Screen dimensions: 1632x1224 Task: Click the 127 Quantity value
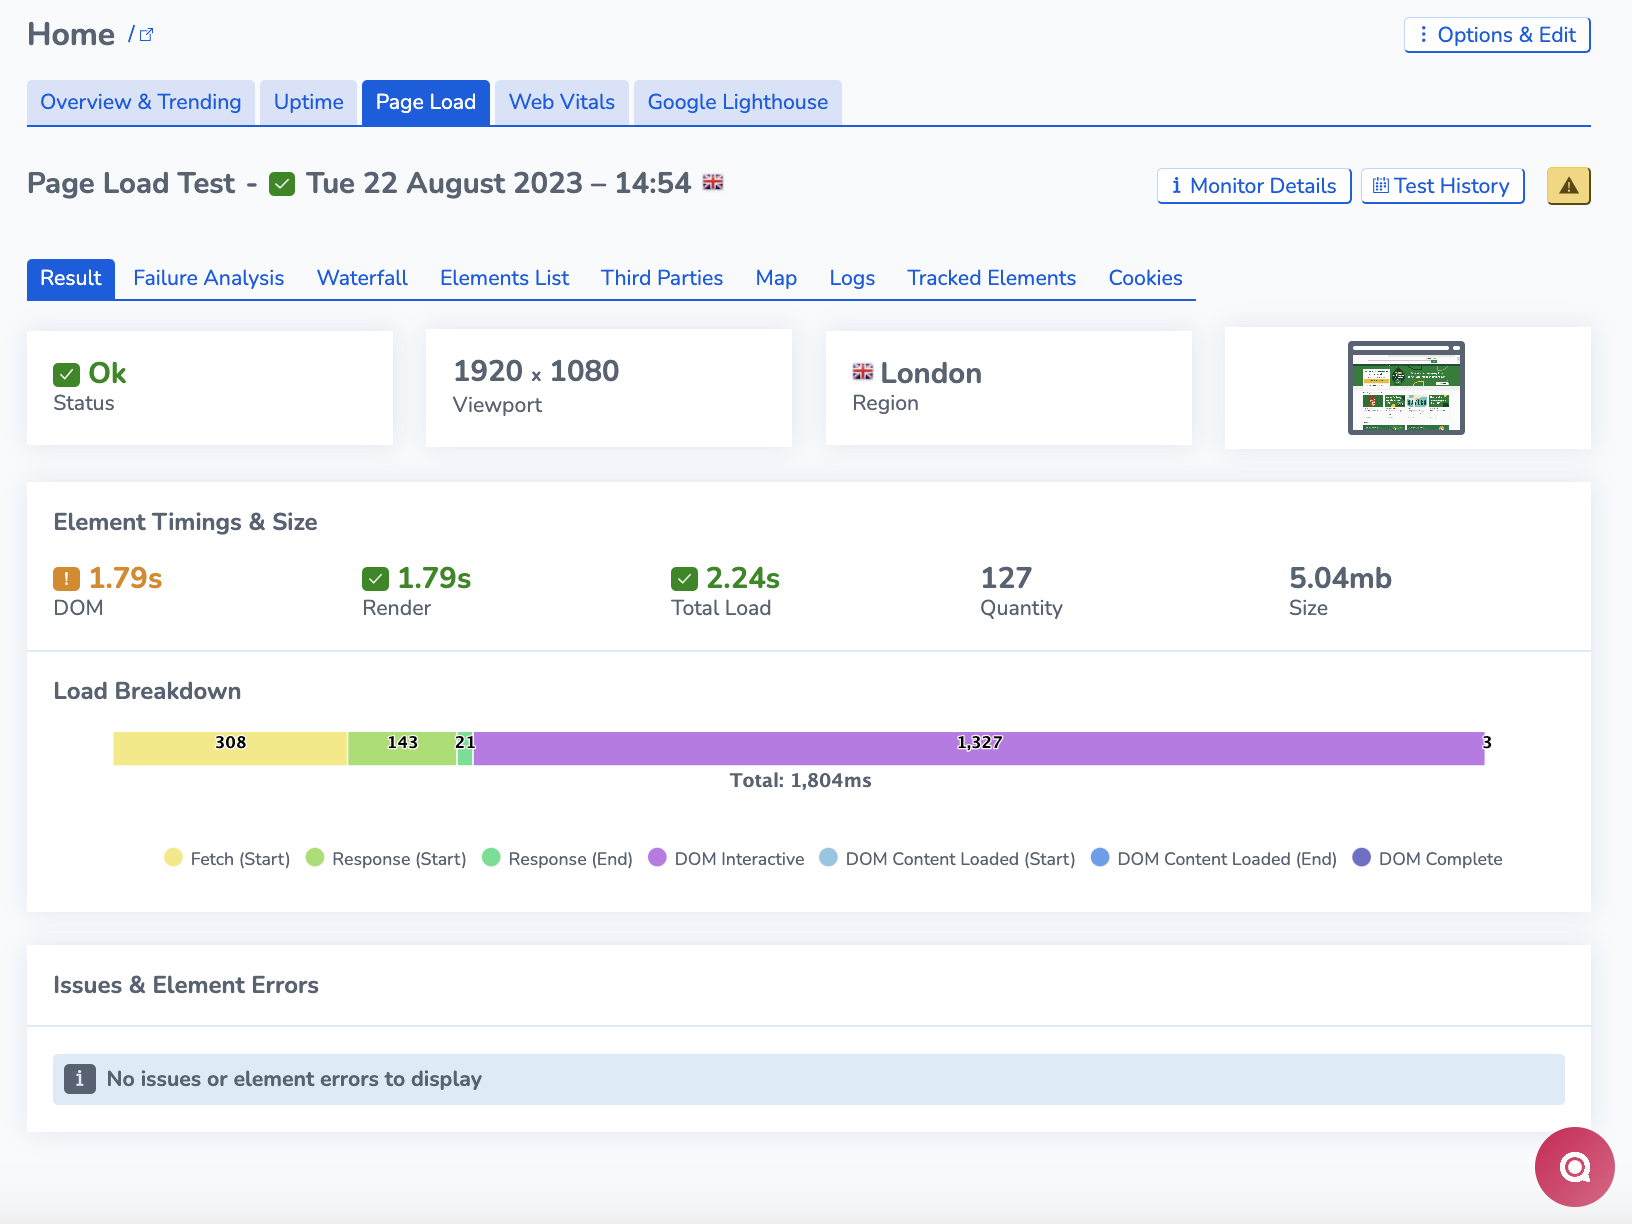(x=1006, y=578)
